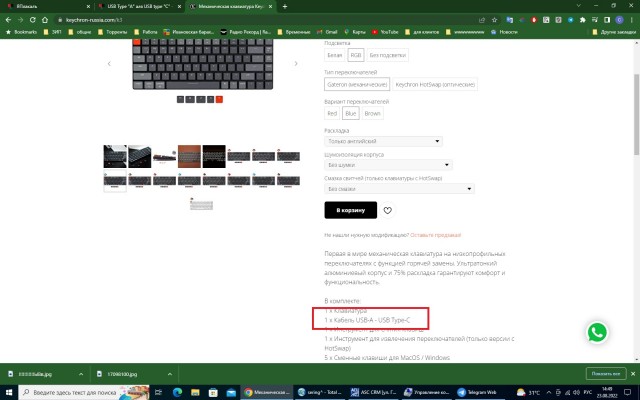The image size is (640, 400).
Task: Open the side panel icon in the toolbar
Action: (x=607, y=20)
